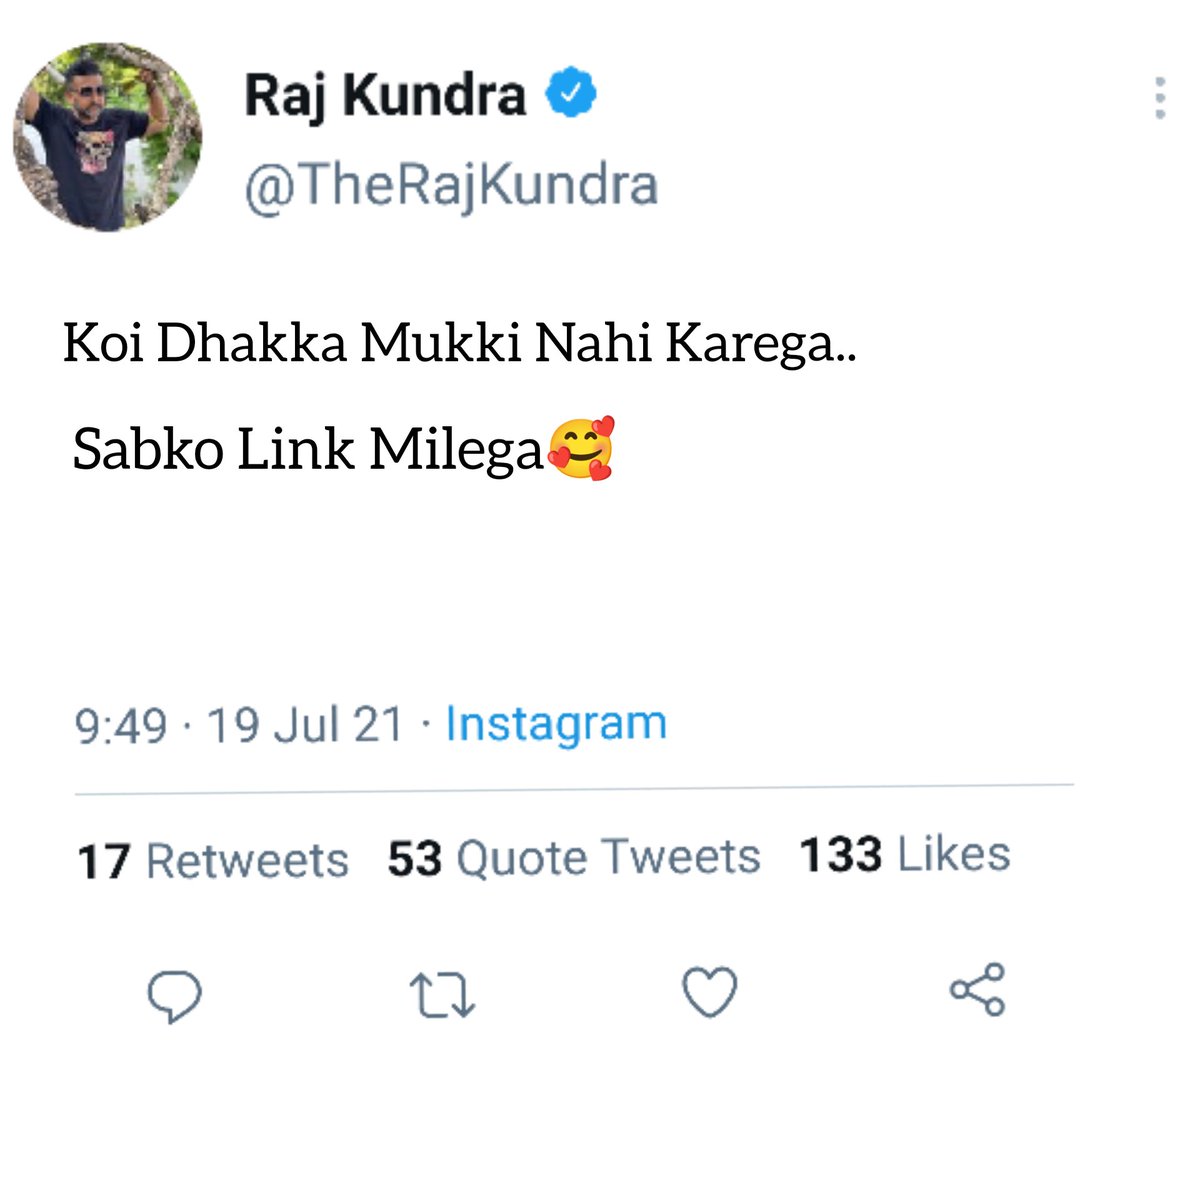
Task: Show the 133 Likes list
Action: pos(905,855)
